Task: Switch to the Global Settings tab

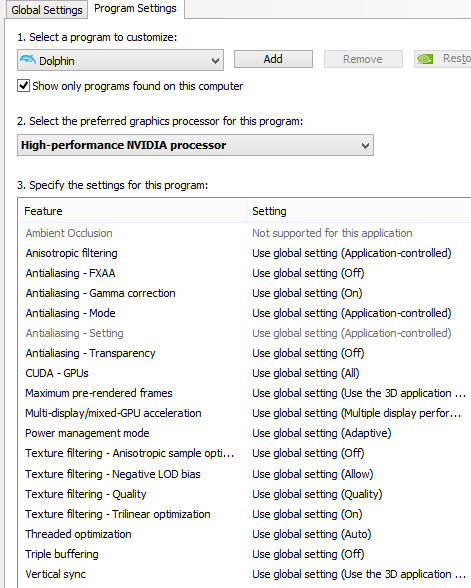Action: coord(47,10)
